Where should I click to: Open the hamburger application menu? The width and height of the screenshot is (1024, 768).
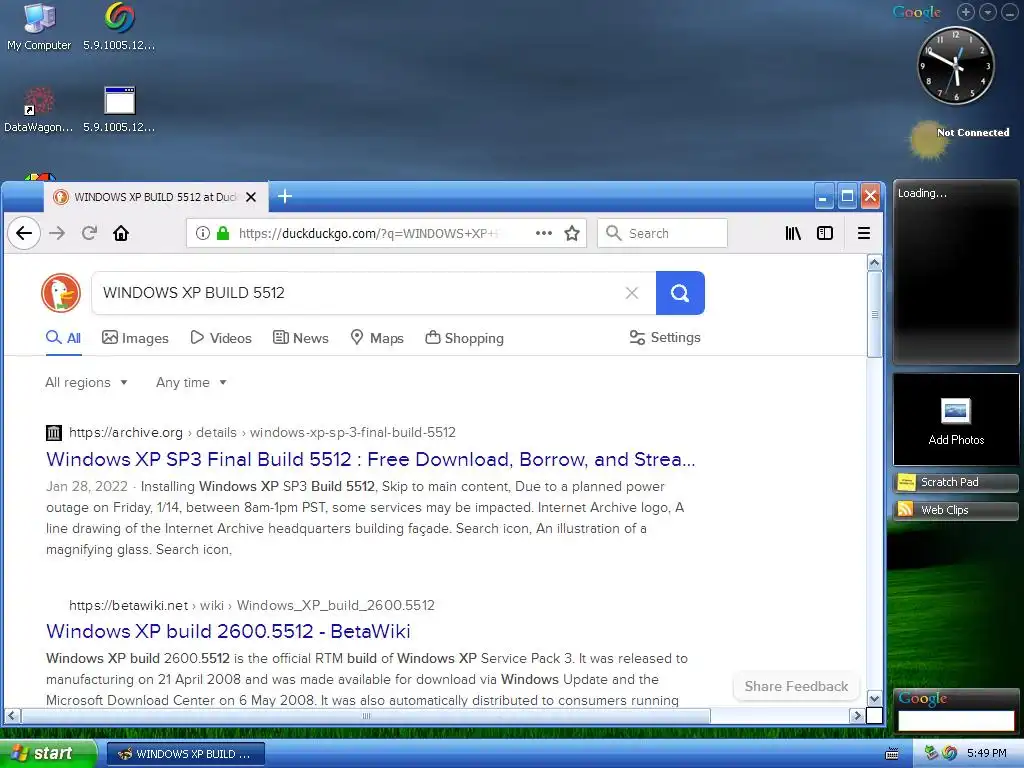tap(863, 233)
